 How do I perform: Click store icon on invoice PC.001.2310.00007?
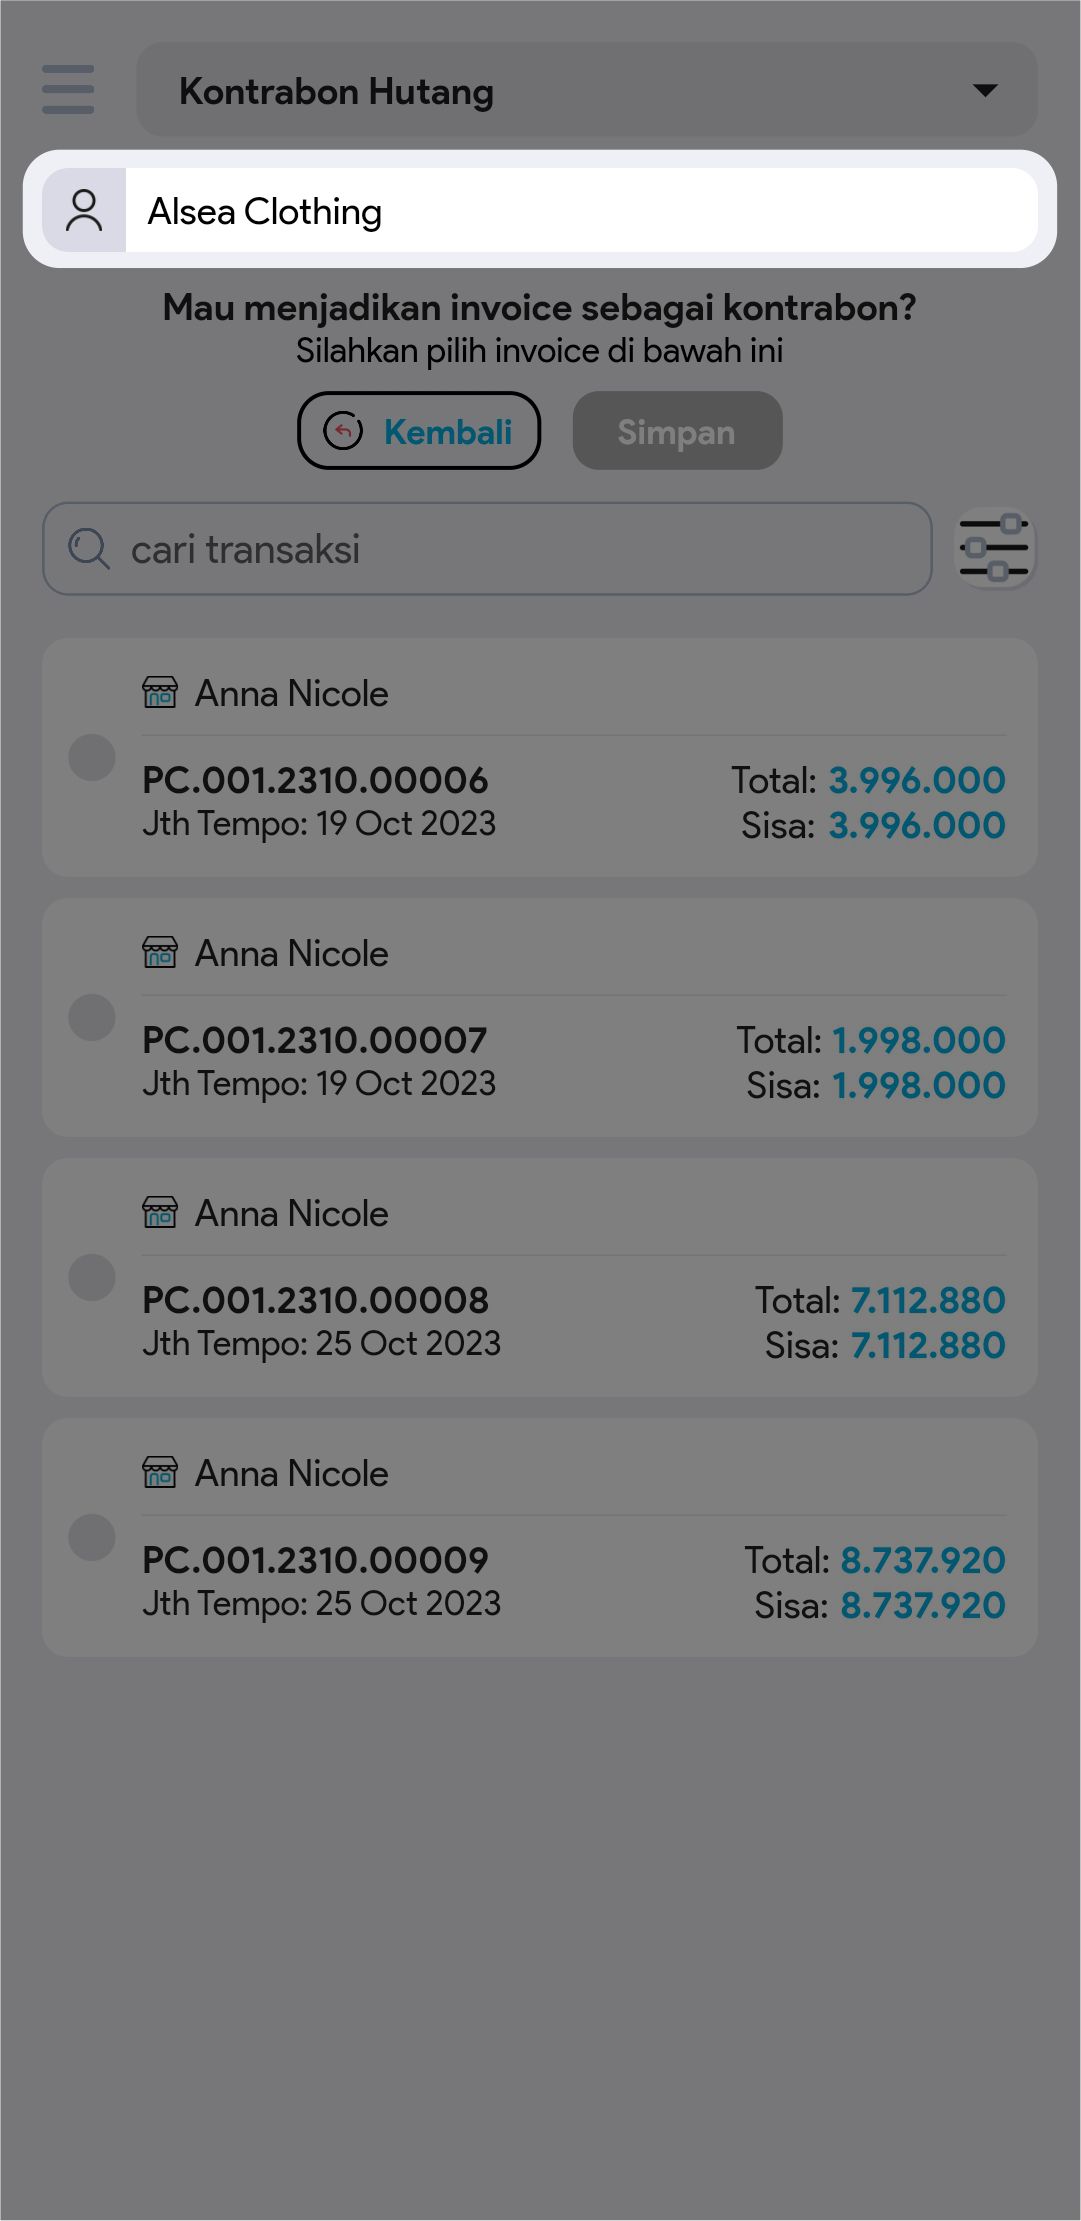[x=160, y=952]
